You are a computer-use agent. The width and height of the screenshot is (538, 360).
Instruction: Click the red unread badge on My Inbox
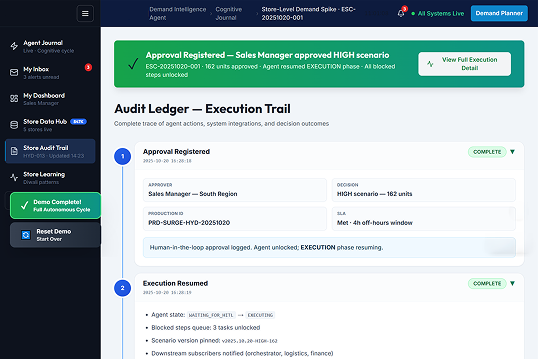(88, 67)
